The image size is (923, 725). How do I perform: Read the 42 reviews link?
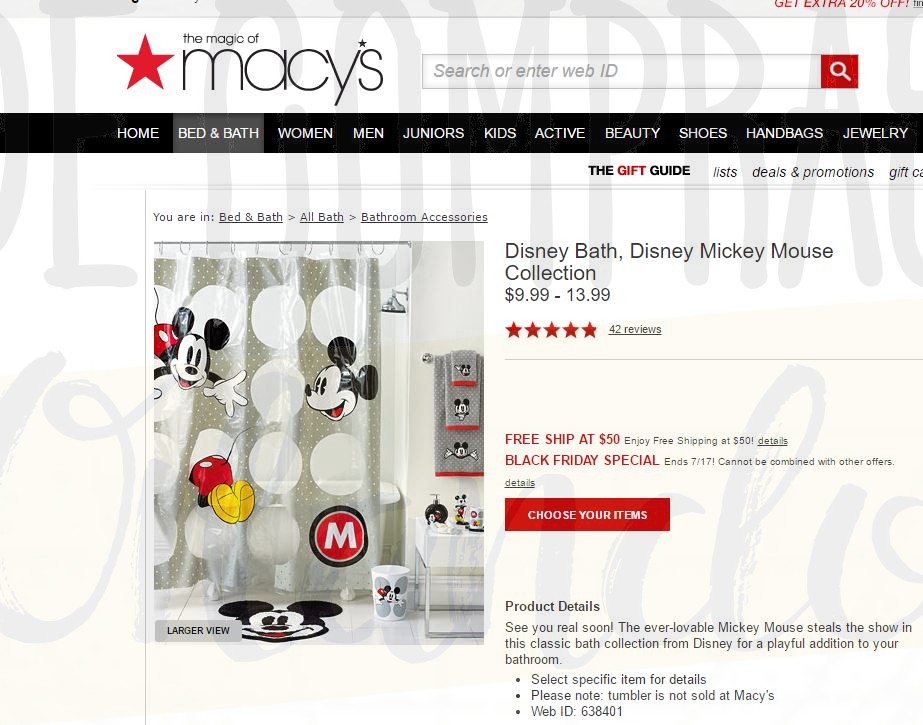pyautogui.click(x=635, y=329)
